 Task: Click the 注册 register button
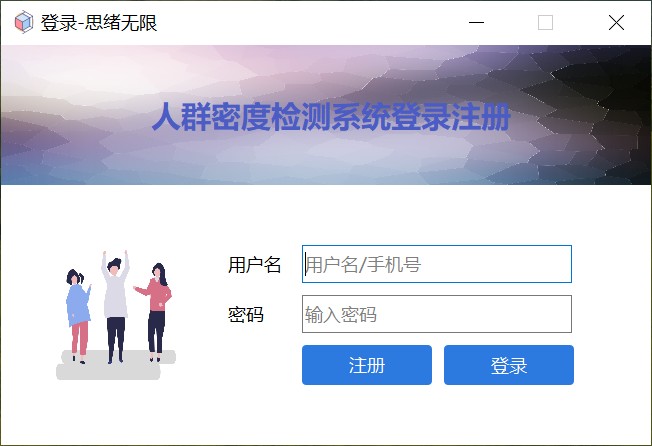tap(367, 365)
